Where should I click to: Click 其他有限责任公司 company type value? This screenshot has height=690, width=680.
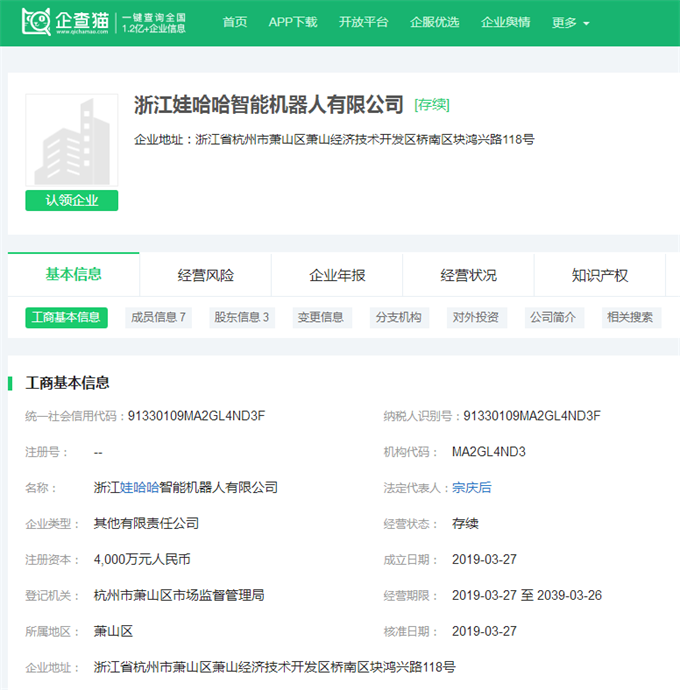(146, 524)
